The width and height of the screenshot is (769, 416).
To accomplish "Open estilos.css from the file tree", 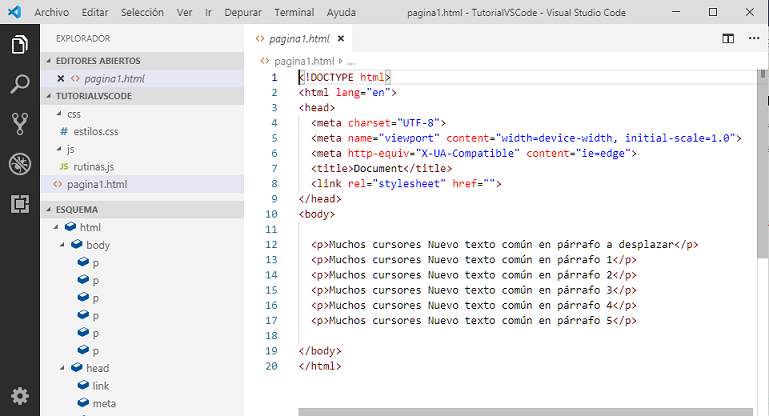I will coord(96,131).
